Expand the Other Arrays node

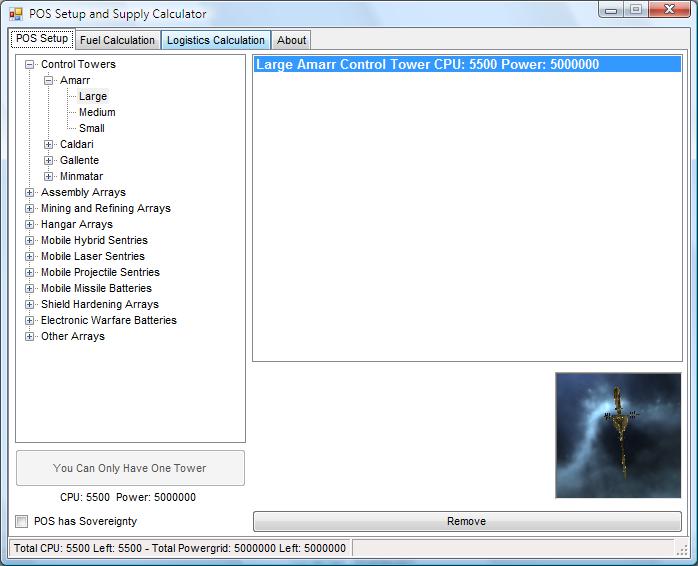29,337
